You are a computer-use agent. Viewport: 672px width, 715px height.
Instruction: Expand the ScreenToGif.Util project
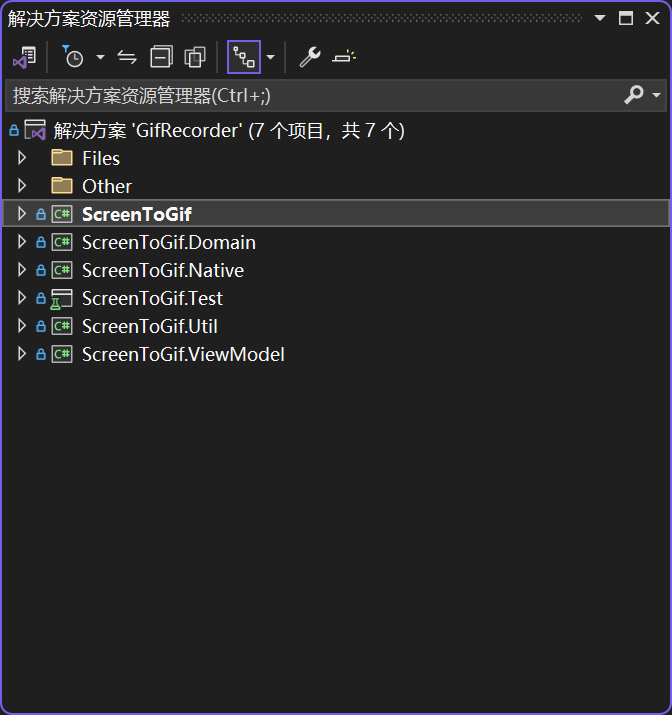(21, 326)
